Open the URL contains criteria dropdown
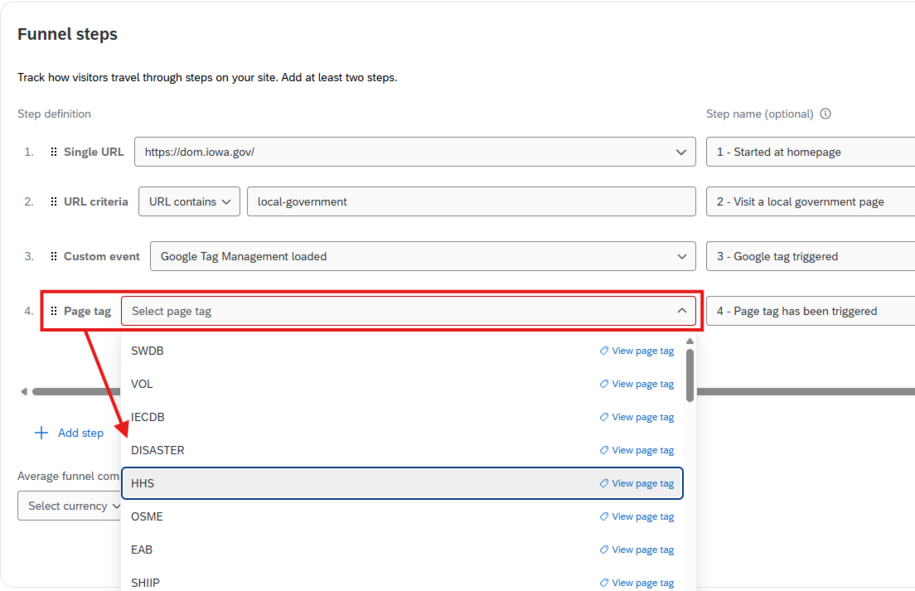Viewport: 915px width, 591px height. coord(189,201)
